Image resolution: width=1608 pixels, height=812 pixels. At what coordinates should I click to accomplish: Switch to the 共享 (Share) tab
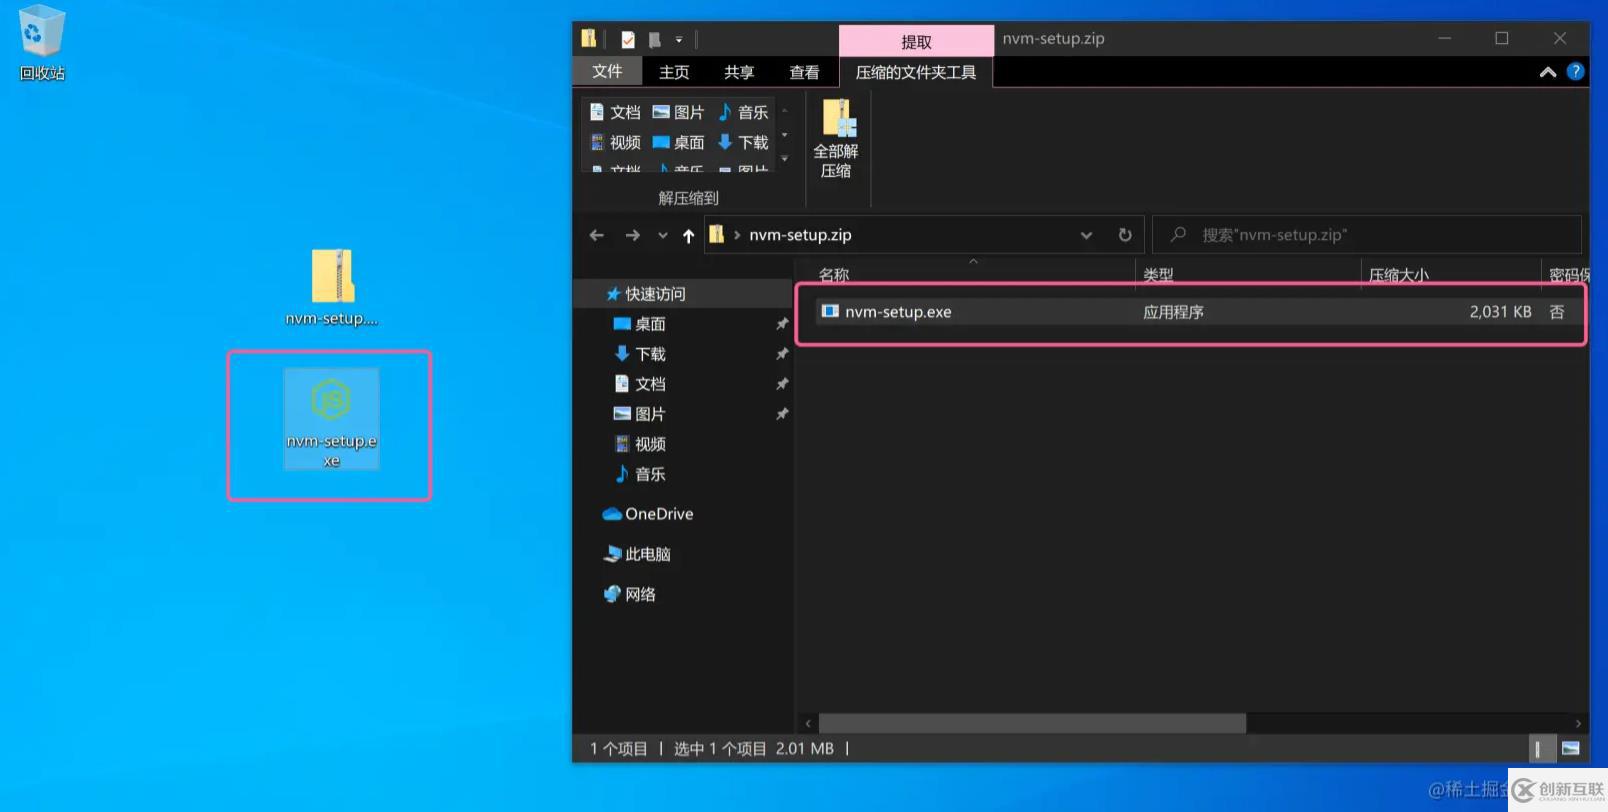coord(739,72)
